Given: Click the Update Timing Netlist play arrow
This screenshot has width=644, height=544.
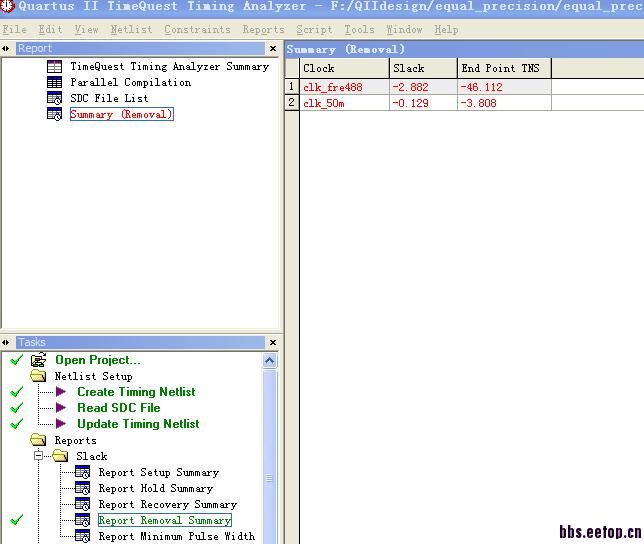Looking at the screenshot, I should click(61, 424).
